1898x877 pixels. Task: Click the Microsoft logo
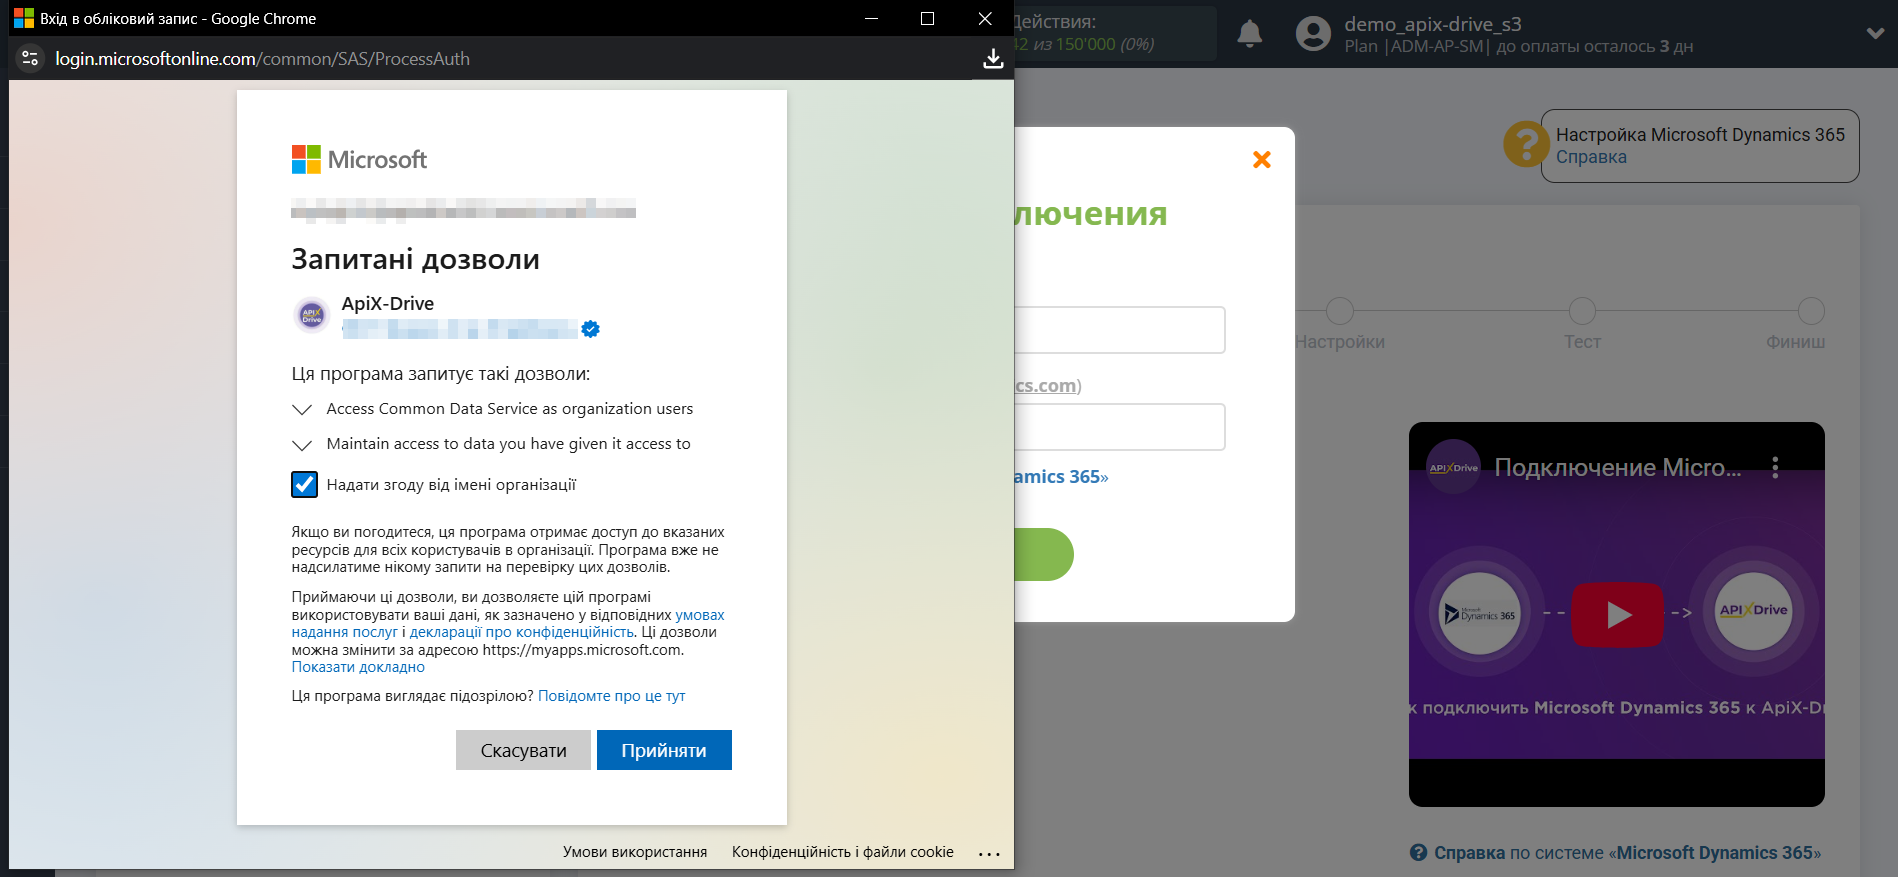pos(359,160)
